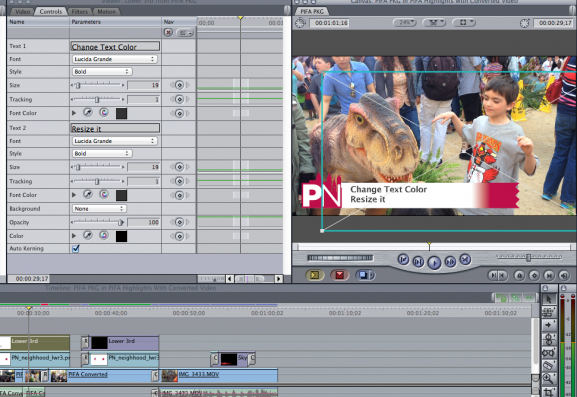This screenshot has height=397, width=577.
Task: Open the Text 1 Font dropdown Lucida Grande
Action: [114, 59]
